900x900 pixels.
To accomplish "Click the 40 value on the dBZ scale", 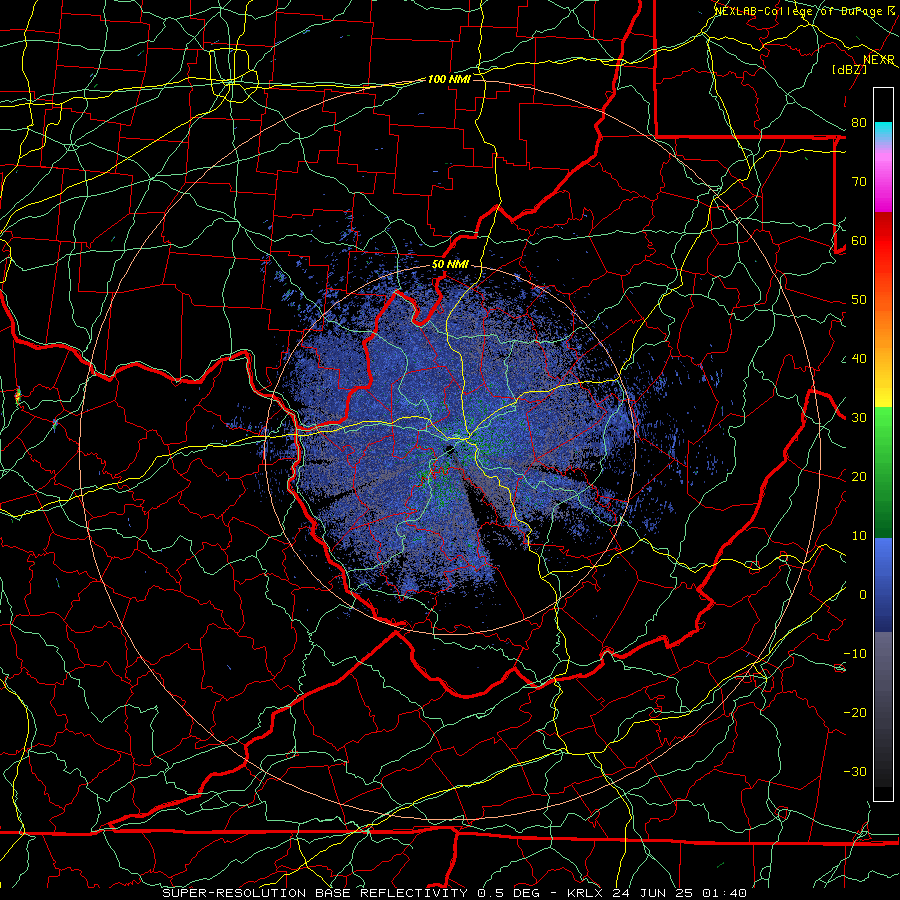I will [x=859, y=359].
